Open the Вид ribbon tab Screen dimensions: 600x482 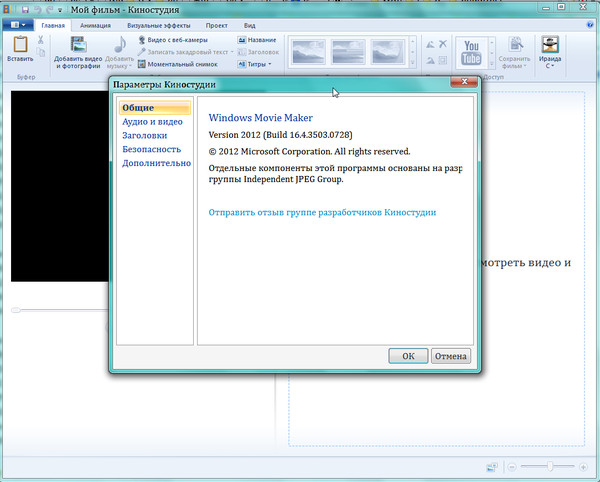coord(249,26)
